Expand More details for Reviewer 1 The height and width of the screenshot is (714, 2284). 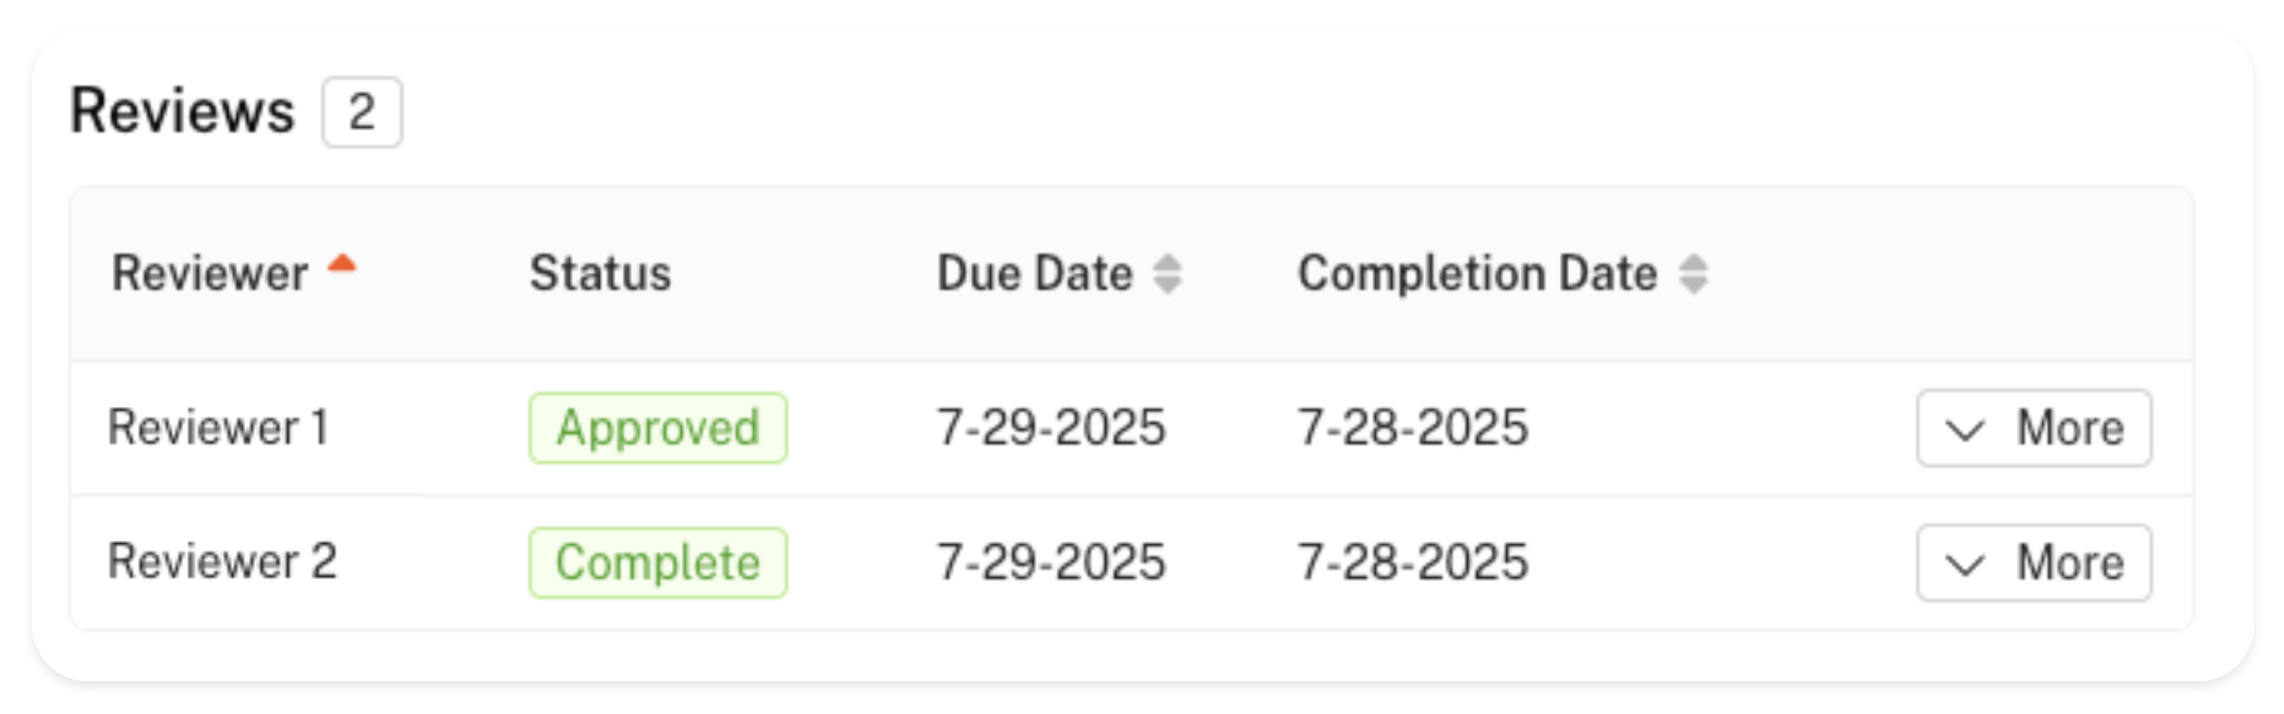(x=2034, y=428)
